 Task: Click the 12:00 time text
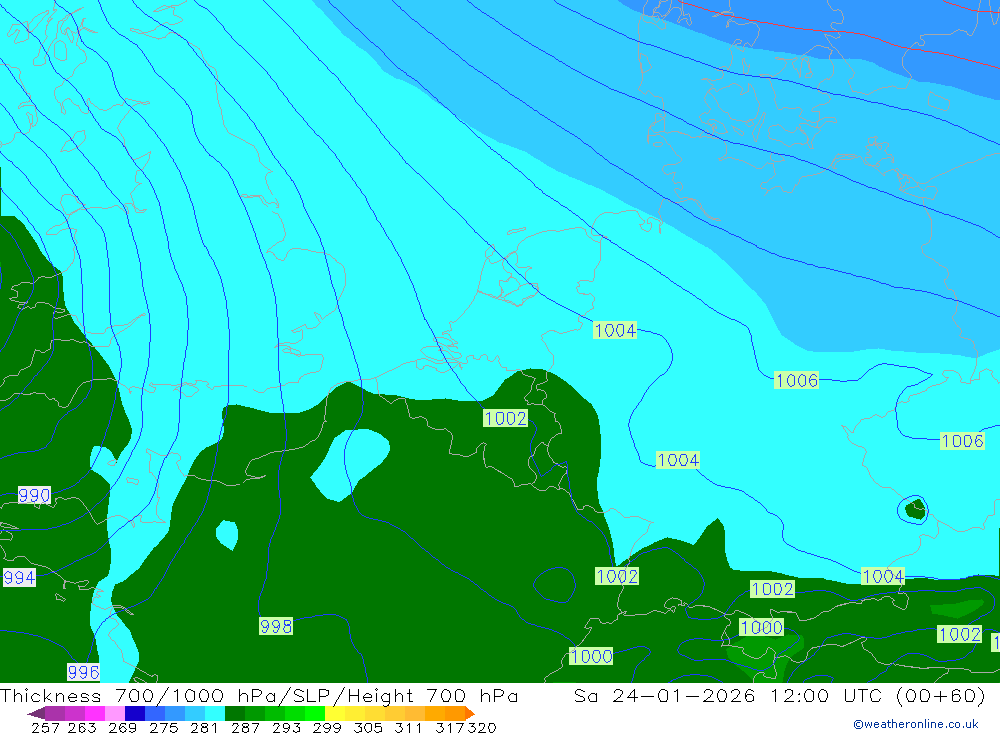pyautogui.click(x=800, y=695)
